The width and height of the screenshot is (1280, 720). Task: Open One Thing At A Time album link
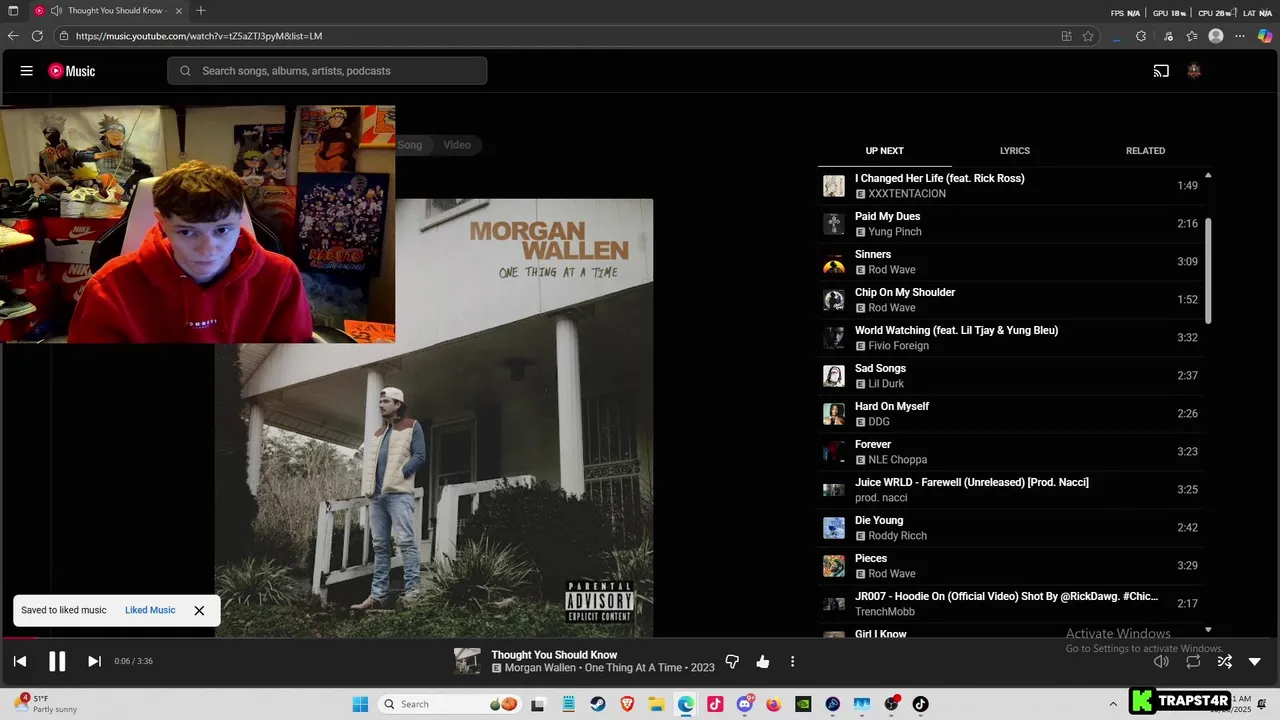click(x=635, y=668)
